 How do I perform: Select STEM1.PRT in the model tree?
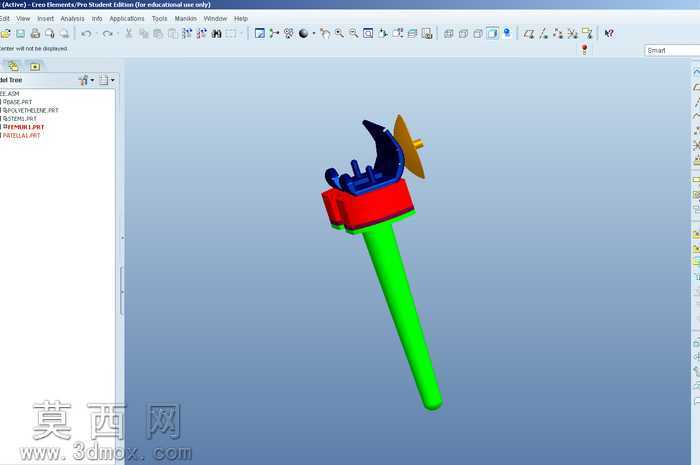click(x=20, y=119)
